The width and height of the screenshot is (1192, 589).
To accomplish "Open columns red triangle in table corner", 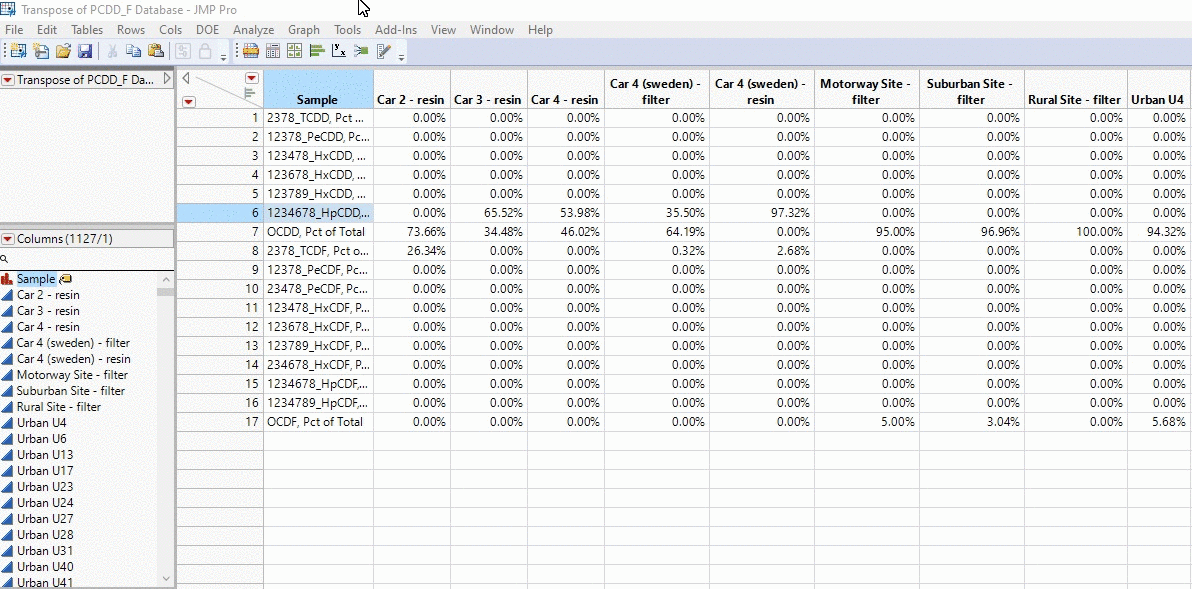I will point(252,78).
